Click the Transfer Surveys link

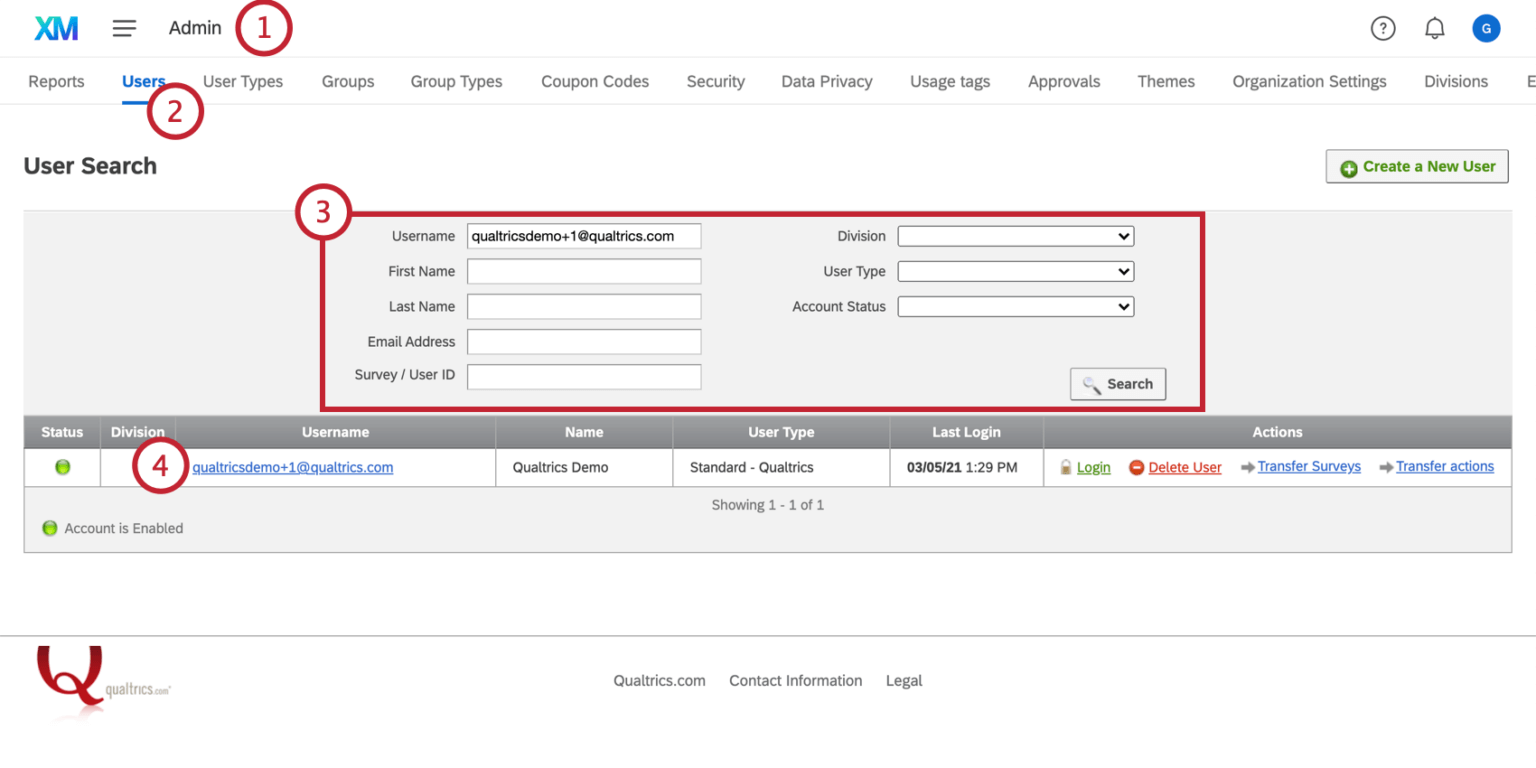coord(1309,467)
